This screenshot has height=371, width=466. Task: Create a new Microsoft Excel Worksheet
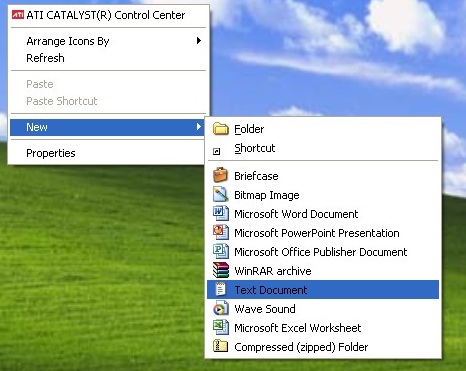[323, 328]
